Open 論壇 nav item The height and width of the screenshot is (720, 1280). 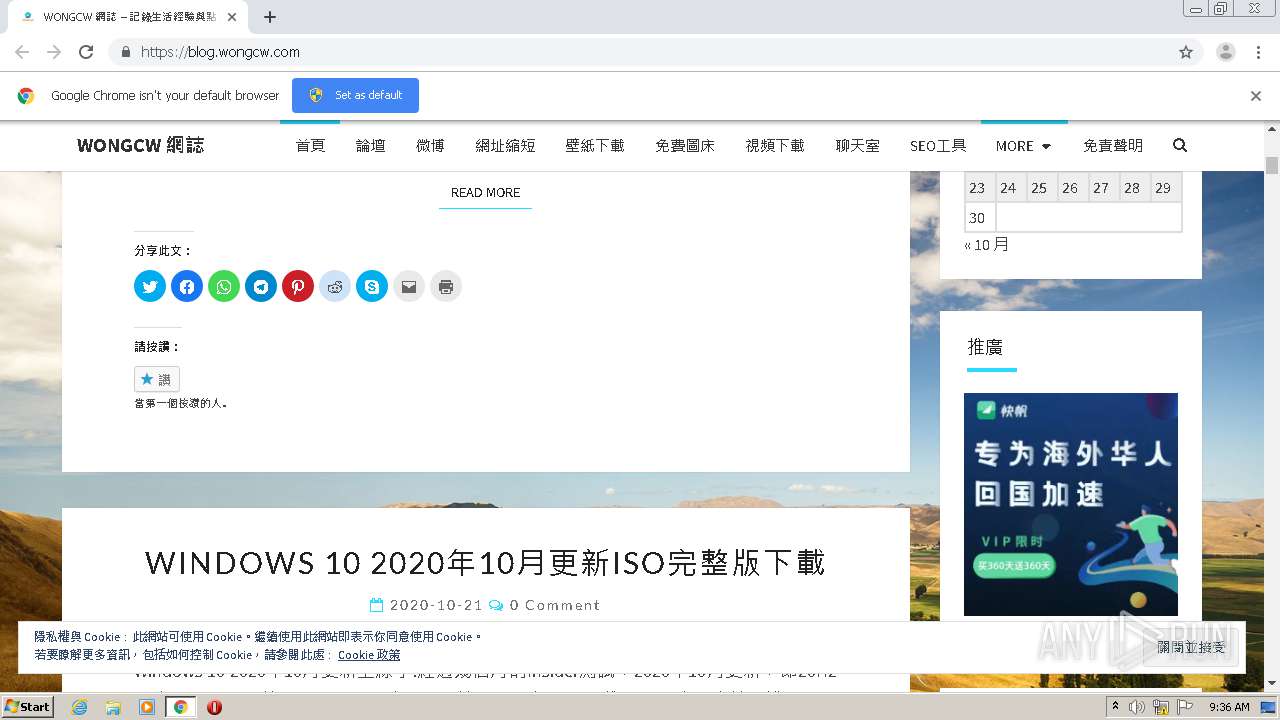click(x=370, y=146)
